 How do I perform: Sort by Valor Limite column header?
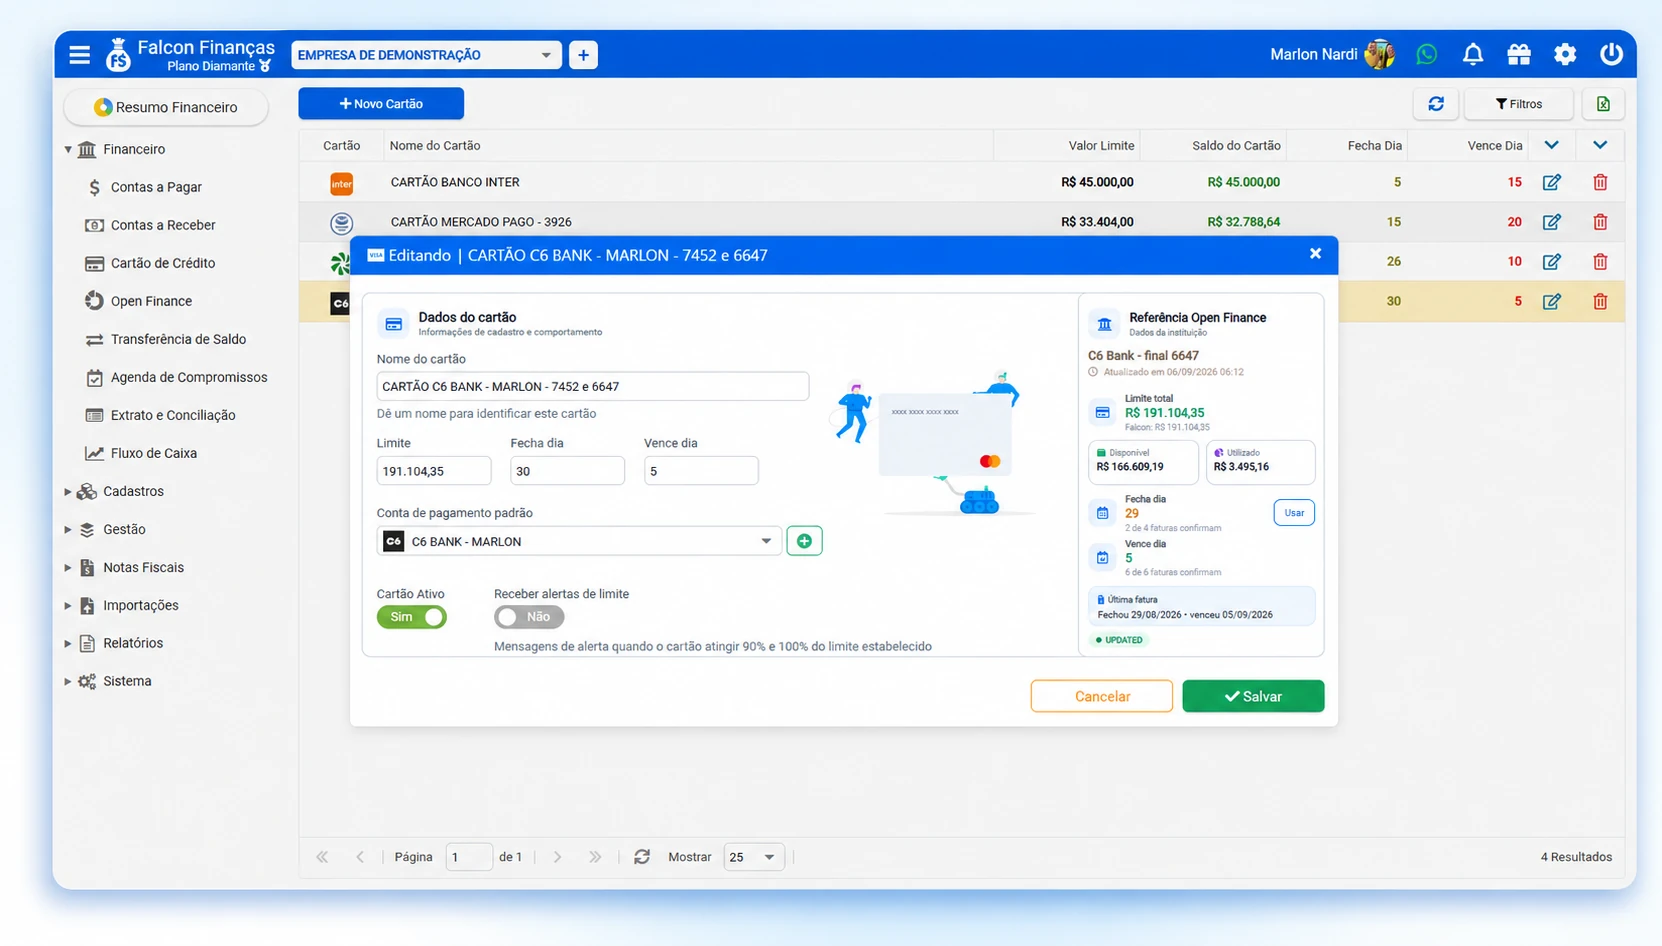(x=1101, y=145)
